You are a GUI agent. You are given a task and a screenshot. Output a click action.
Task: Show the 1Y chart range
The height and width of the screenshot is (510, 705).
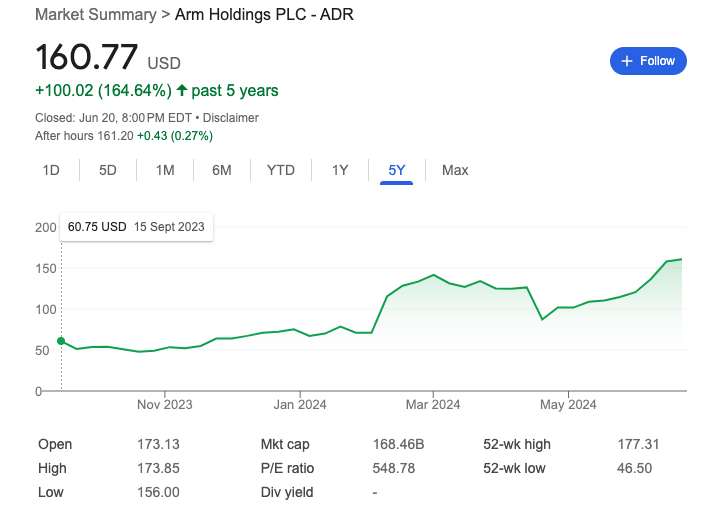340,170
